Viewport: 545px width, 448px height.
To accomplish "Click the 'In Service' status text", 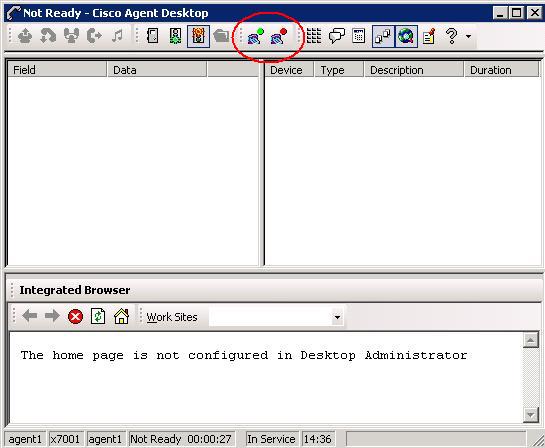I will pyautogui.click(x=271, y=439).
